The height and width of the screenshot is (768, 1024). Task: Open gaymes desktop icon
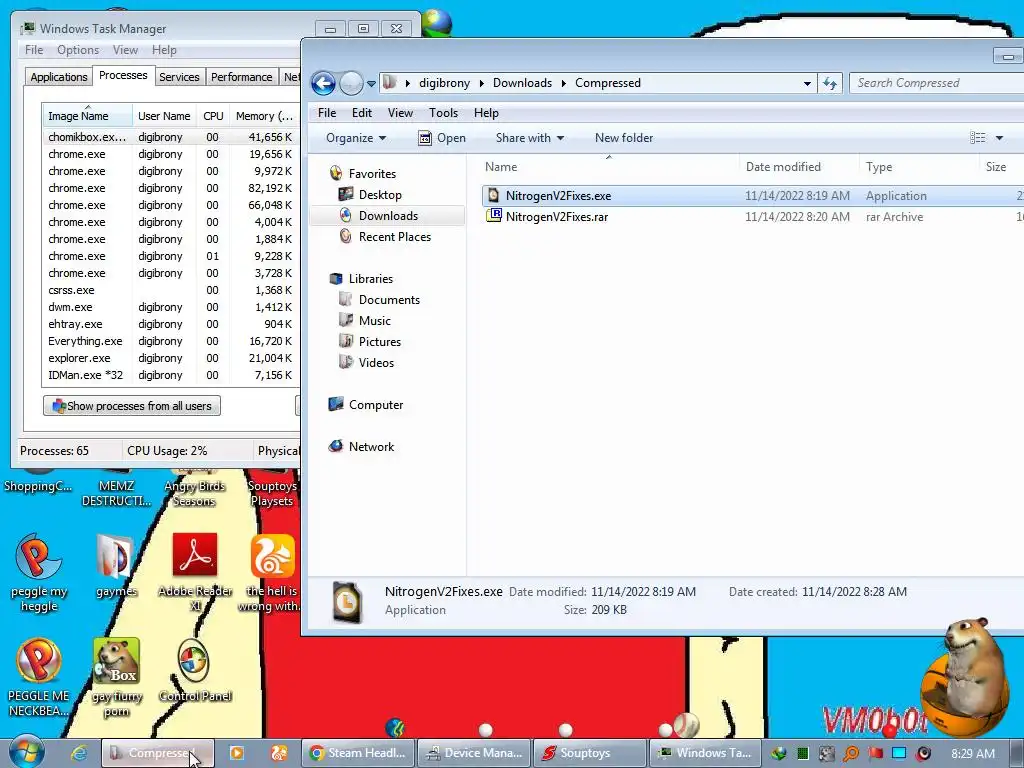click(x=116, y=566)
